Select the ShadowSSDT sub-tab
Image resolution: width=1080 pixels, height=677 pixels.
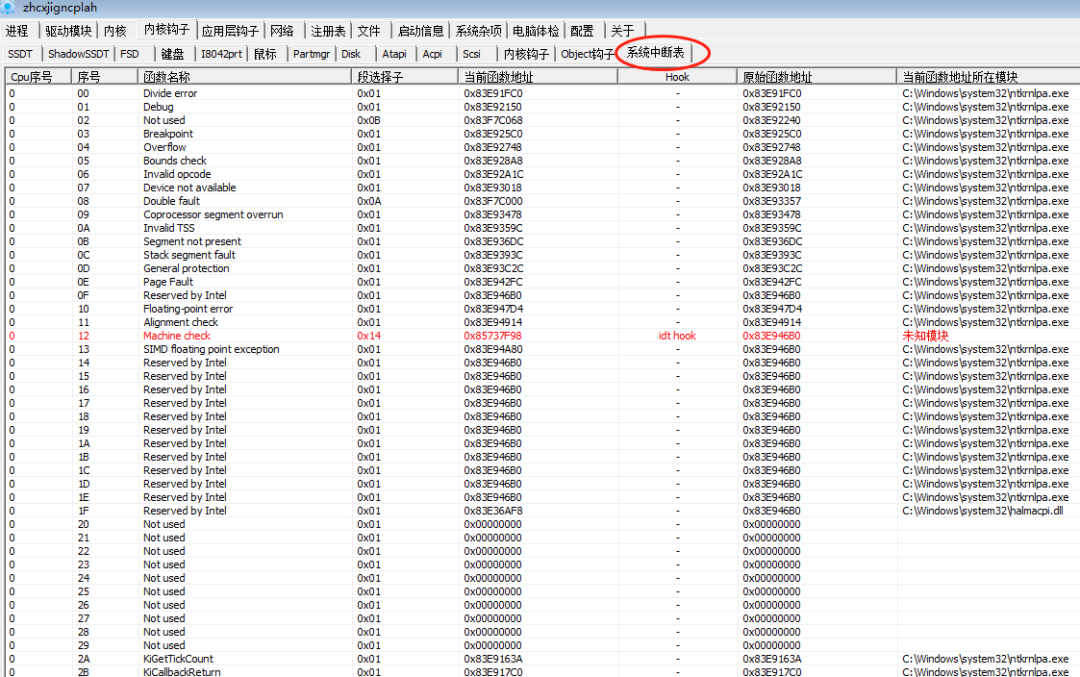click(x=79, y=54)
